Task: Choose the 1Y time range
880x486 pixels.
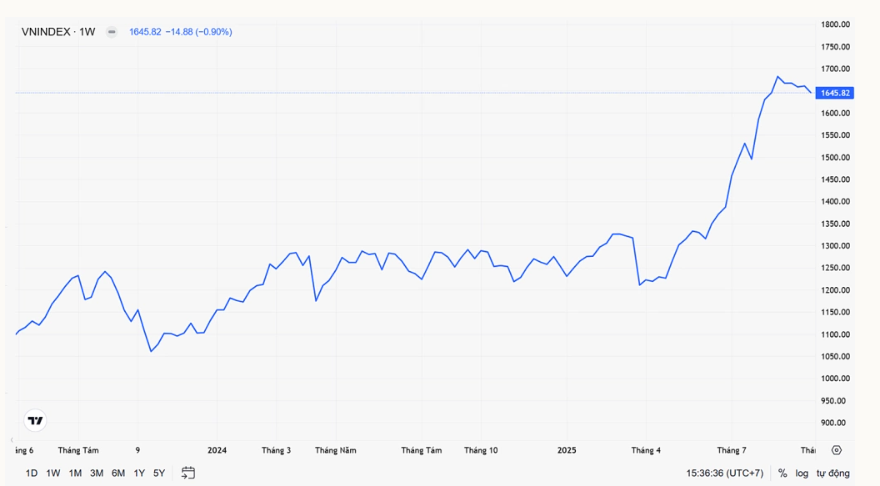Action: tap(139, 473)
